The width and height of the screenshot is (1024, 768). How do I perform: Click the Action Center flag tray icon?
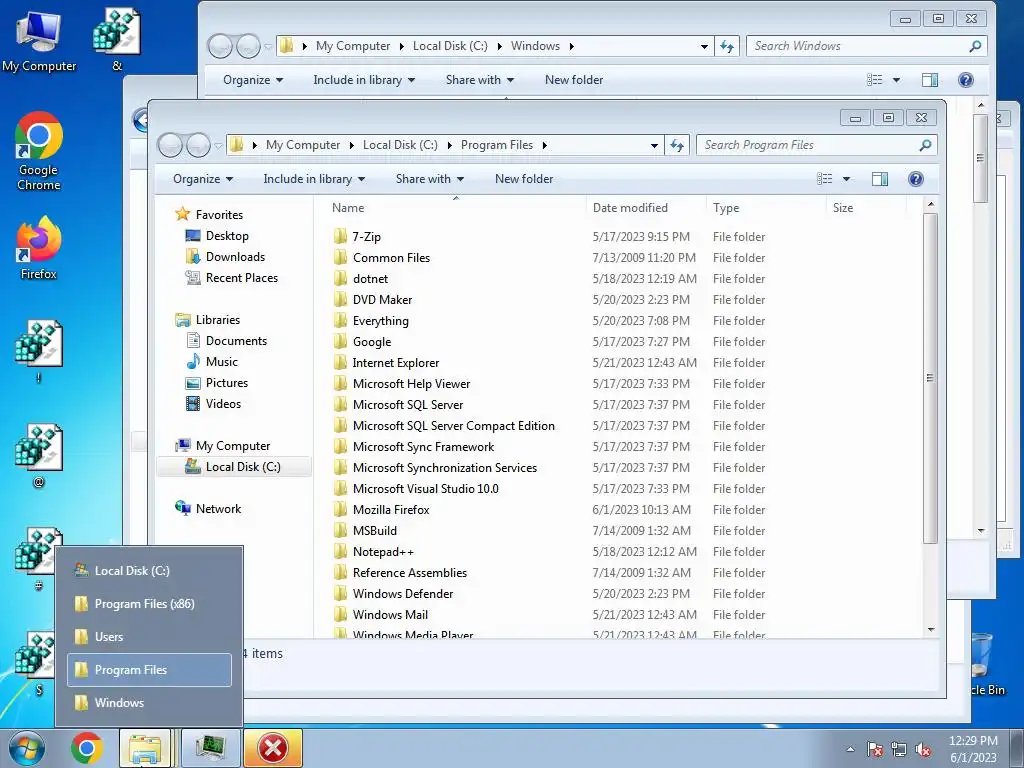click(874, 749)
